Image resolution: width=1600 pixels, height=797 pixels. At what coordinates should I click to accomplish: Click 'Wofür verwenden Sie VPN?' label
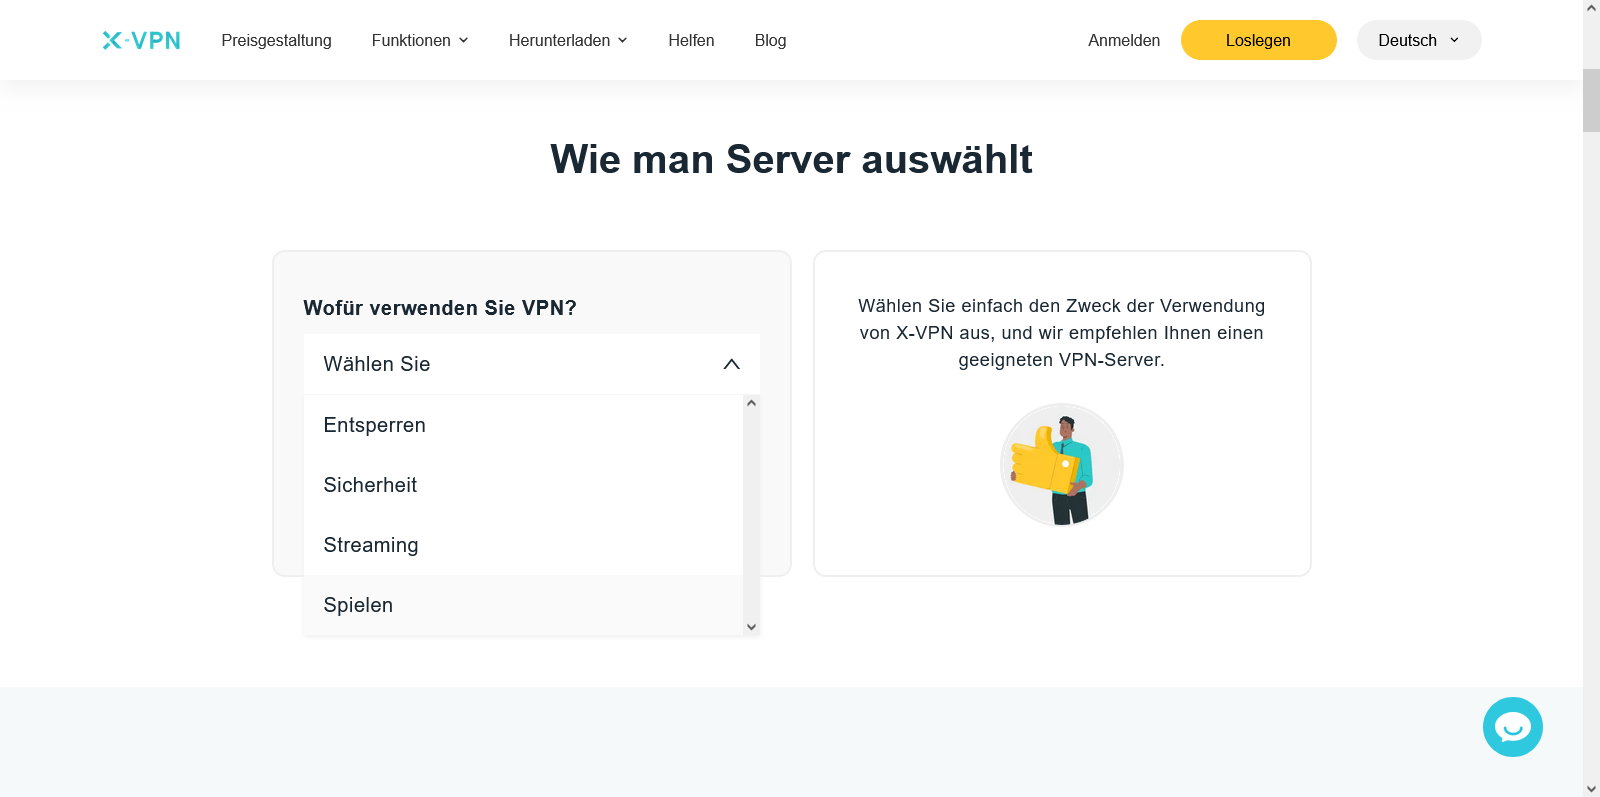coord(440,308)
